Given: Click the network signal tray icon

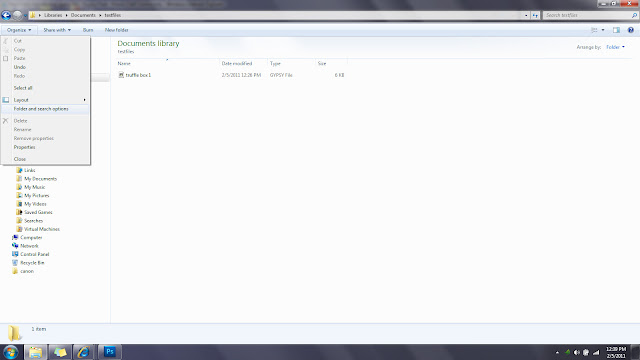Looking at the screenshot, I should pyautogui.click(x=596, y=352).
